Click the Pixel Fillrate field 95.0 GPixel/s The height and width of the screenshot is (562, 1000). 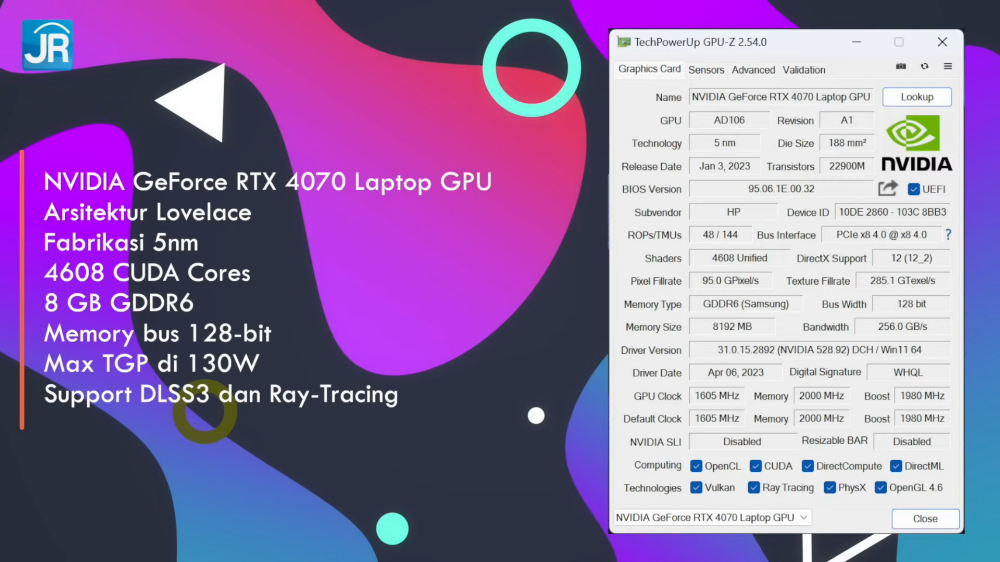click(730, 281)
